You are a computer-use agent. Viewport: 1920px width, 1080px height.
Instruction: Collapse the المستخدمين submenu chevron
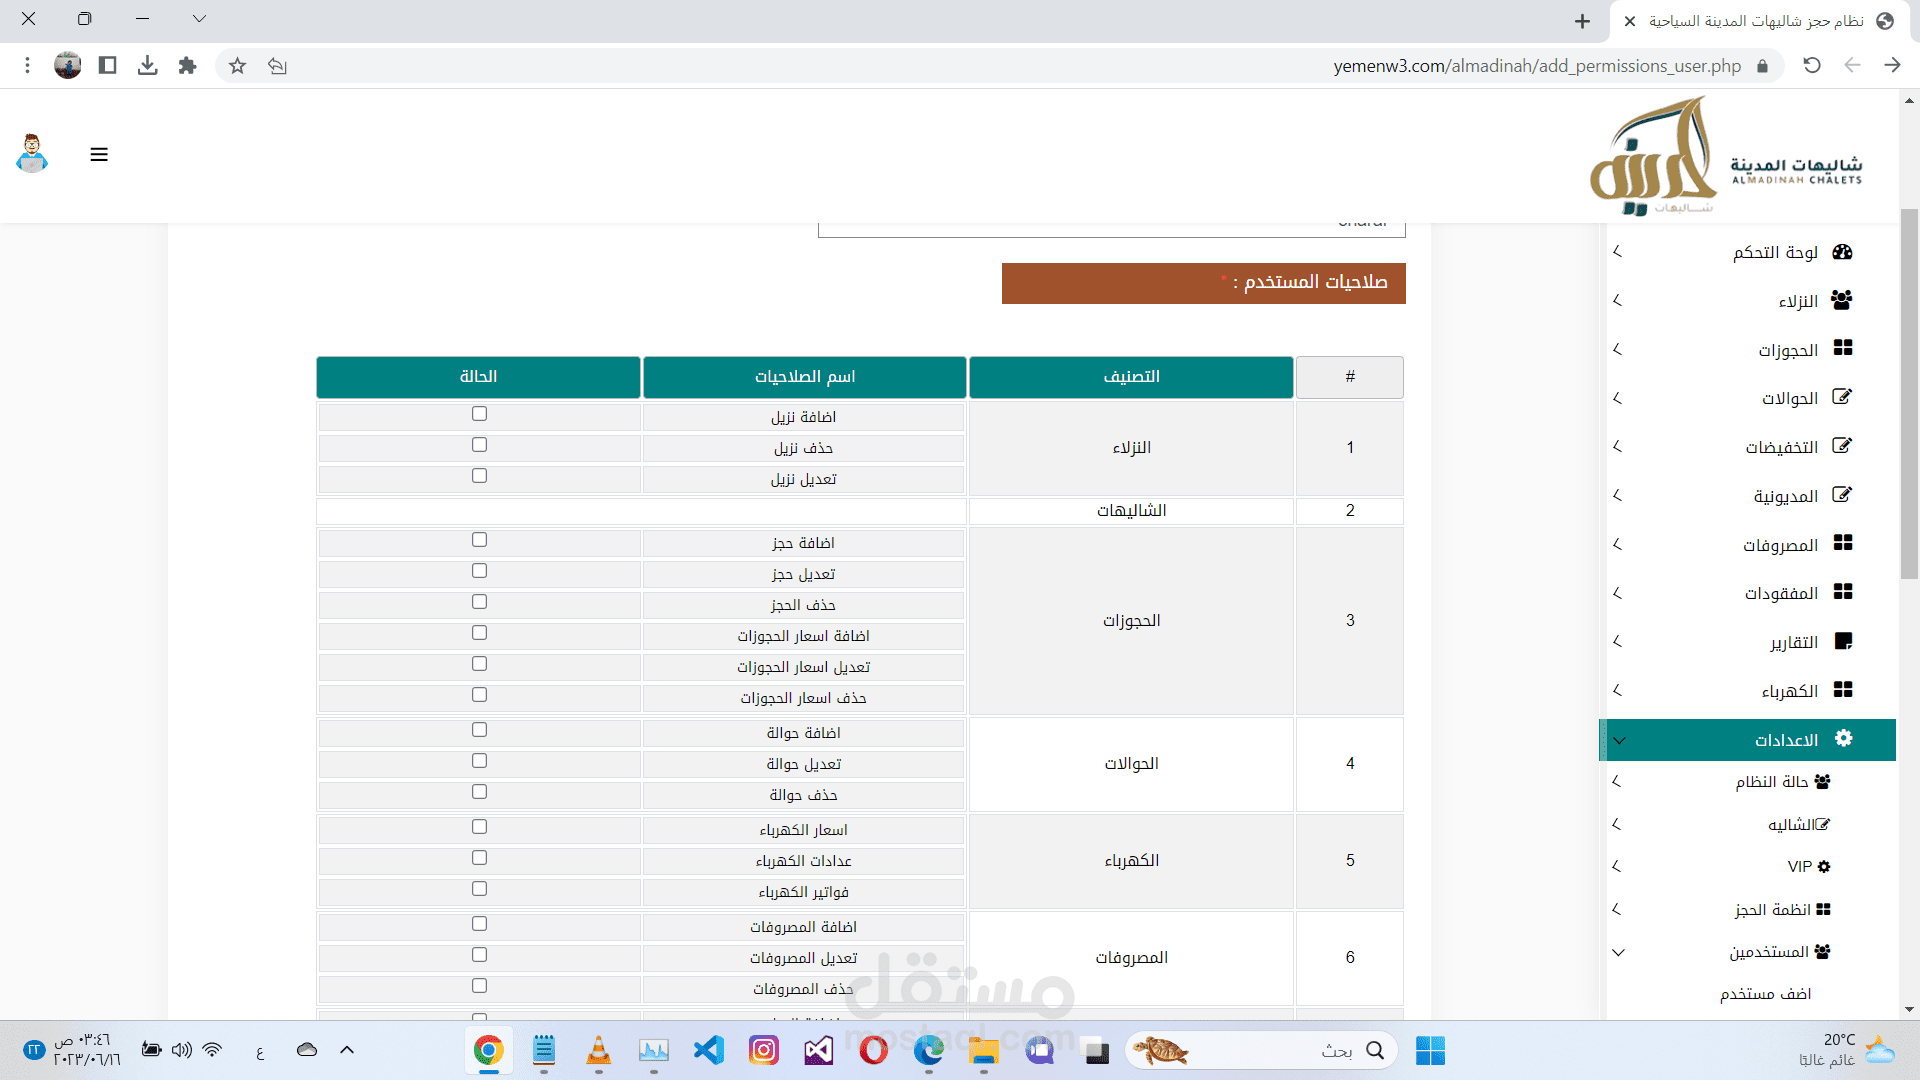point(1618,952)
